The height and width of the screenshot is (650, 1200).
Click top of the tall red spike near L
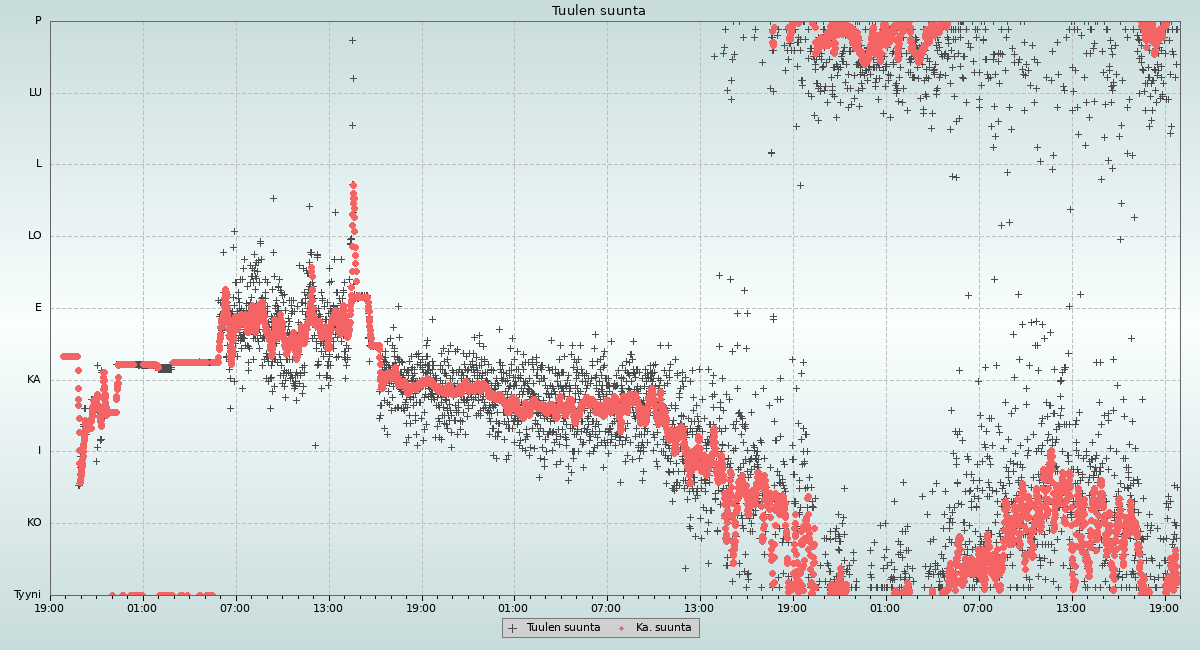pyautogui.click(x=353, y=185)
